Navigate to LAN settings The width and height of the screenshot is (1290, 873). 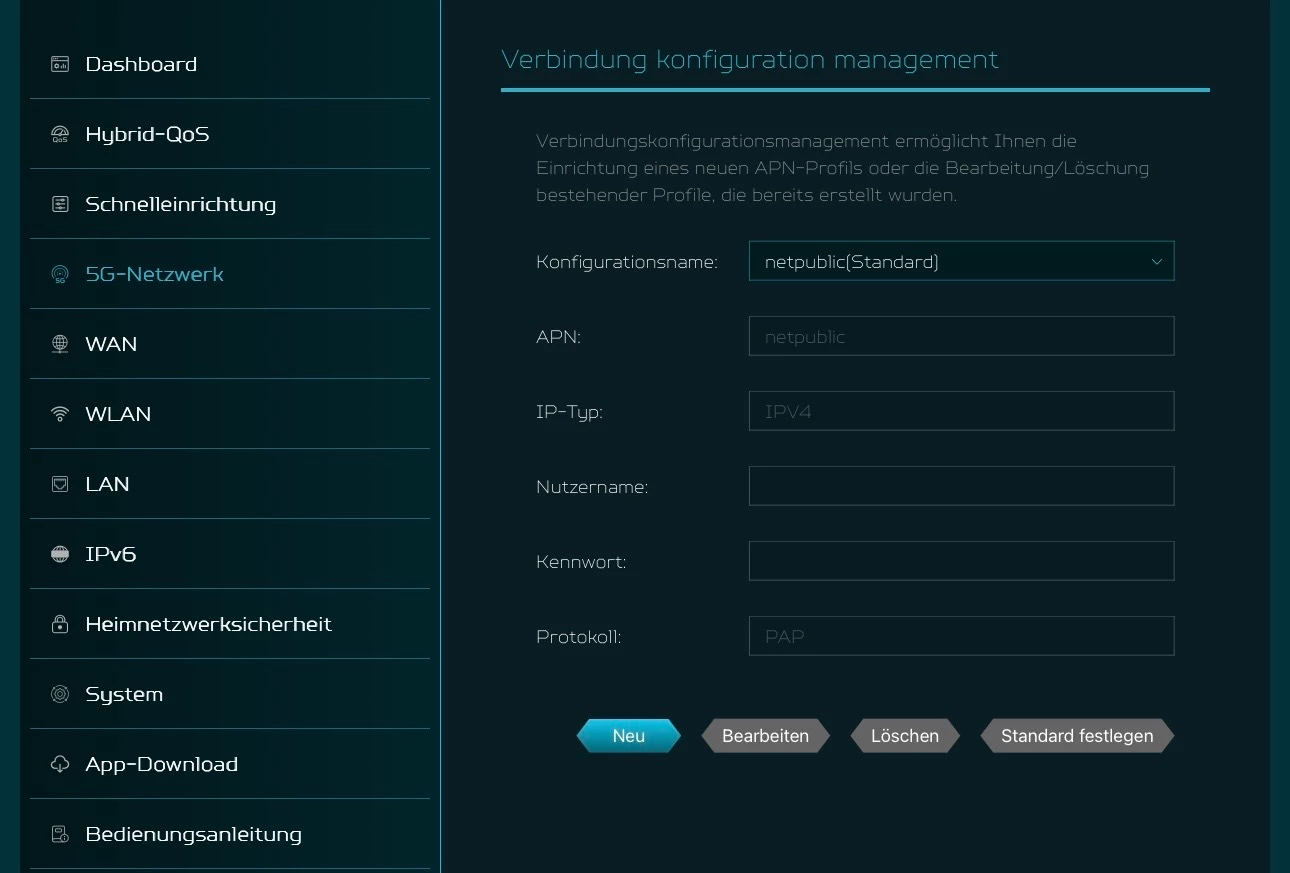(230, 484)
